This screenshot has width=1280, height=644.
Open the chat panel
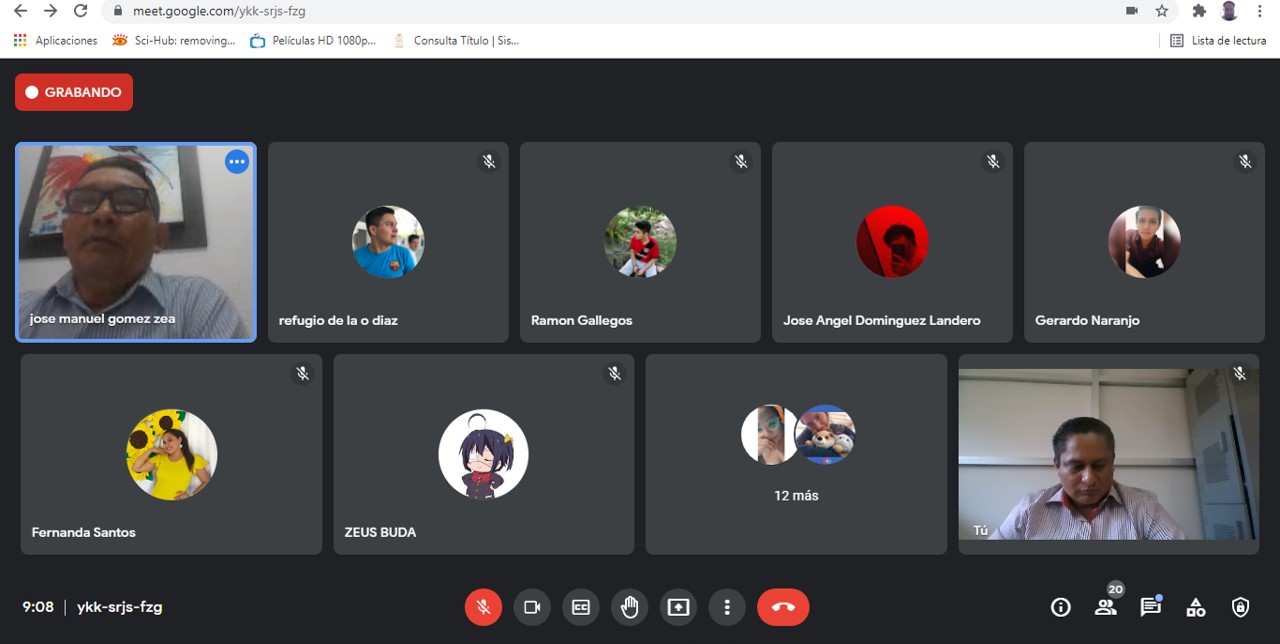coord(1150,607)
